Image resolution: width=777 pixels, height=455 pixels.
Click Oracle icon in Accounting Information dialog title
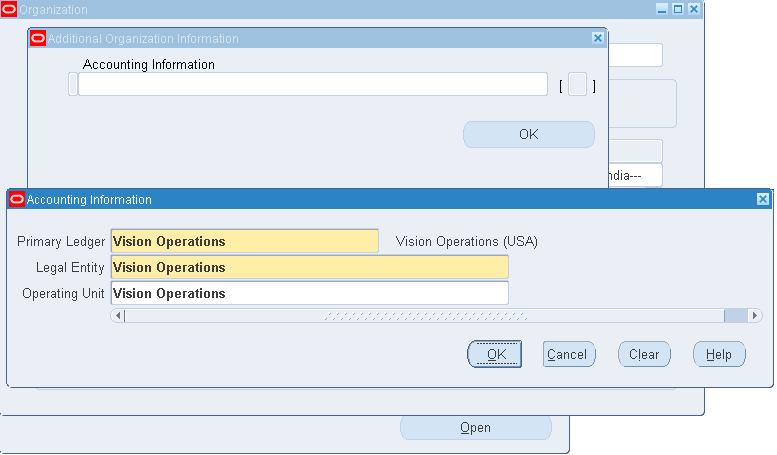16,200
